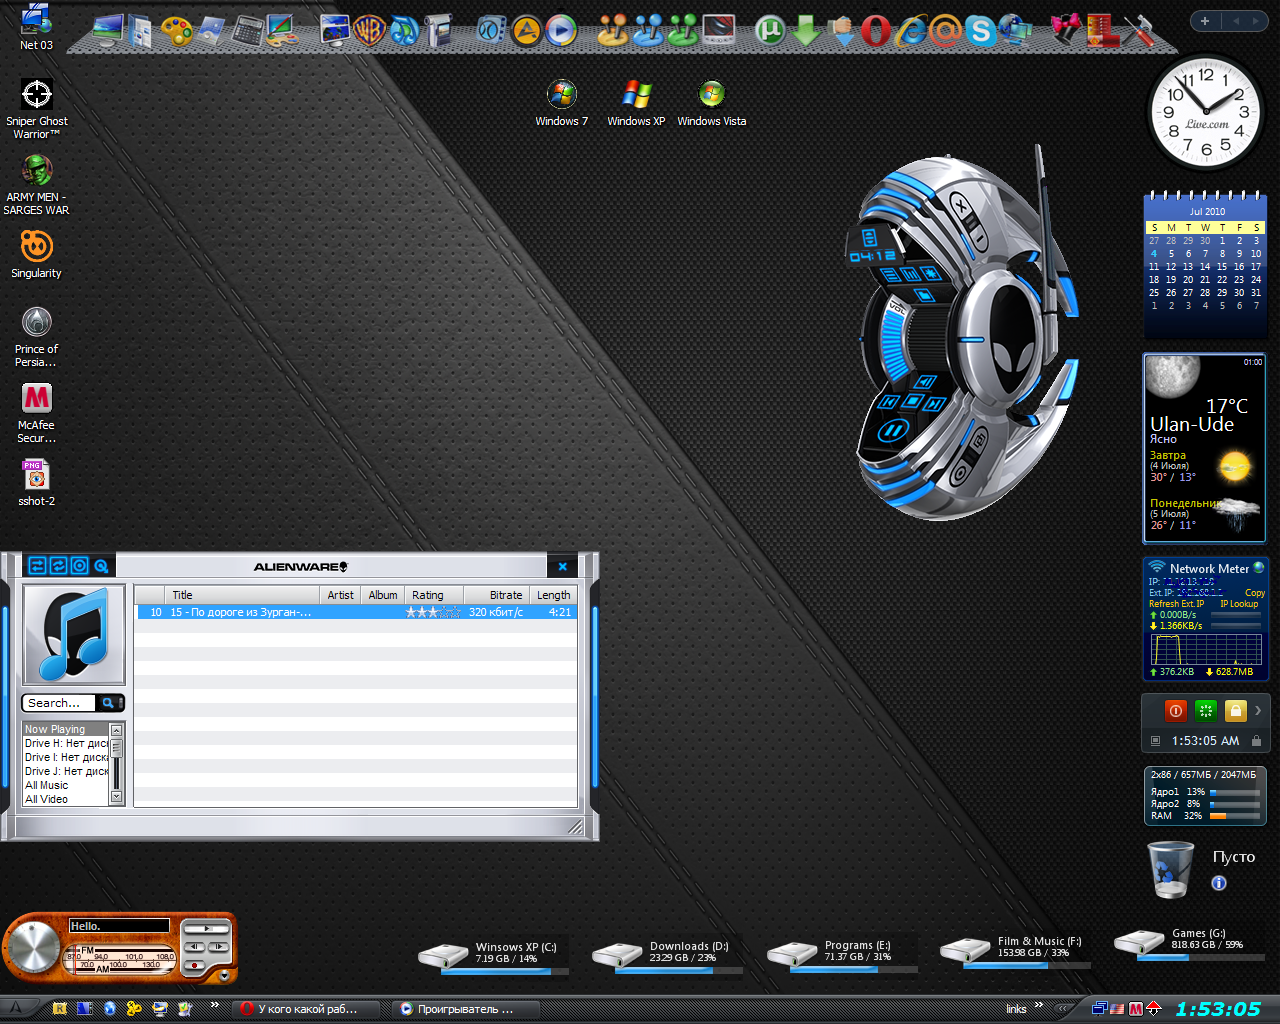This screenshot has width=1280, height=1024.
Task: Expand the radio gadget with its down arrow
Action: point(224,976)
